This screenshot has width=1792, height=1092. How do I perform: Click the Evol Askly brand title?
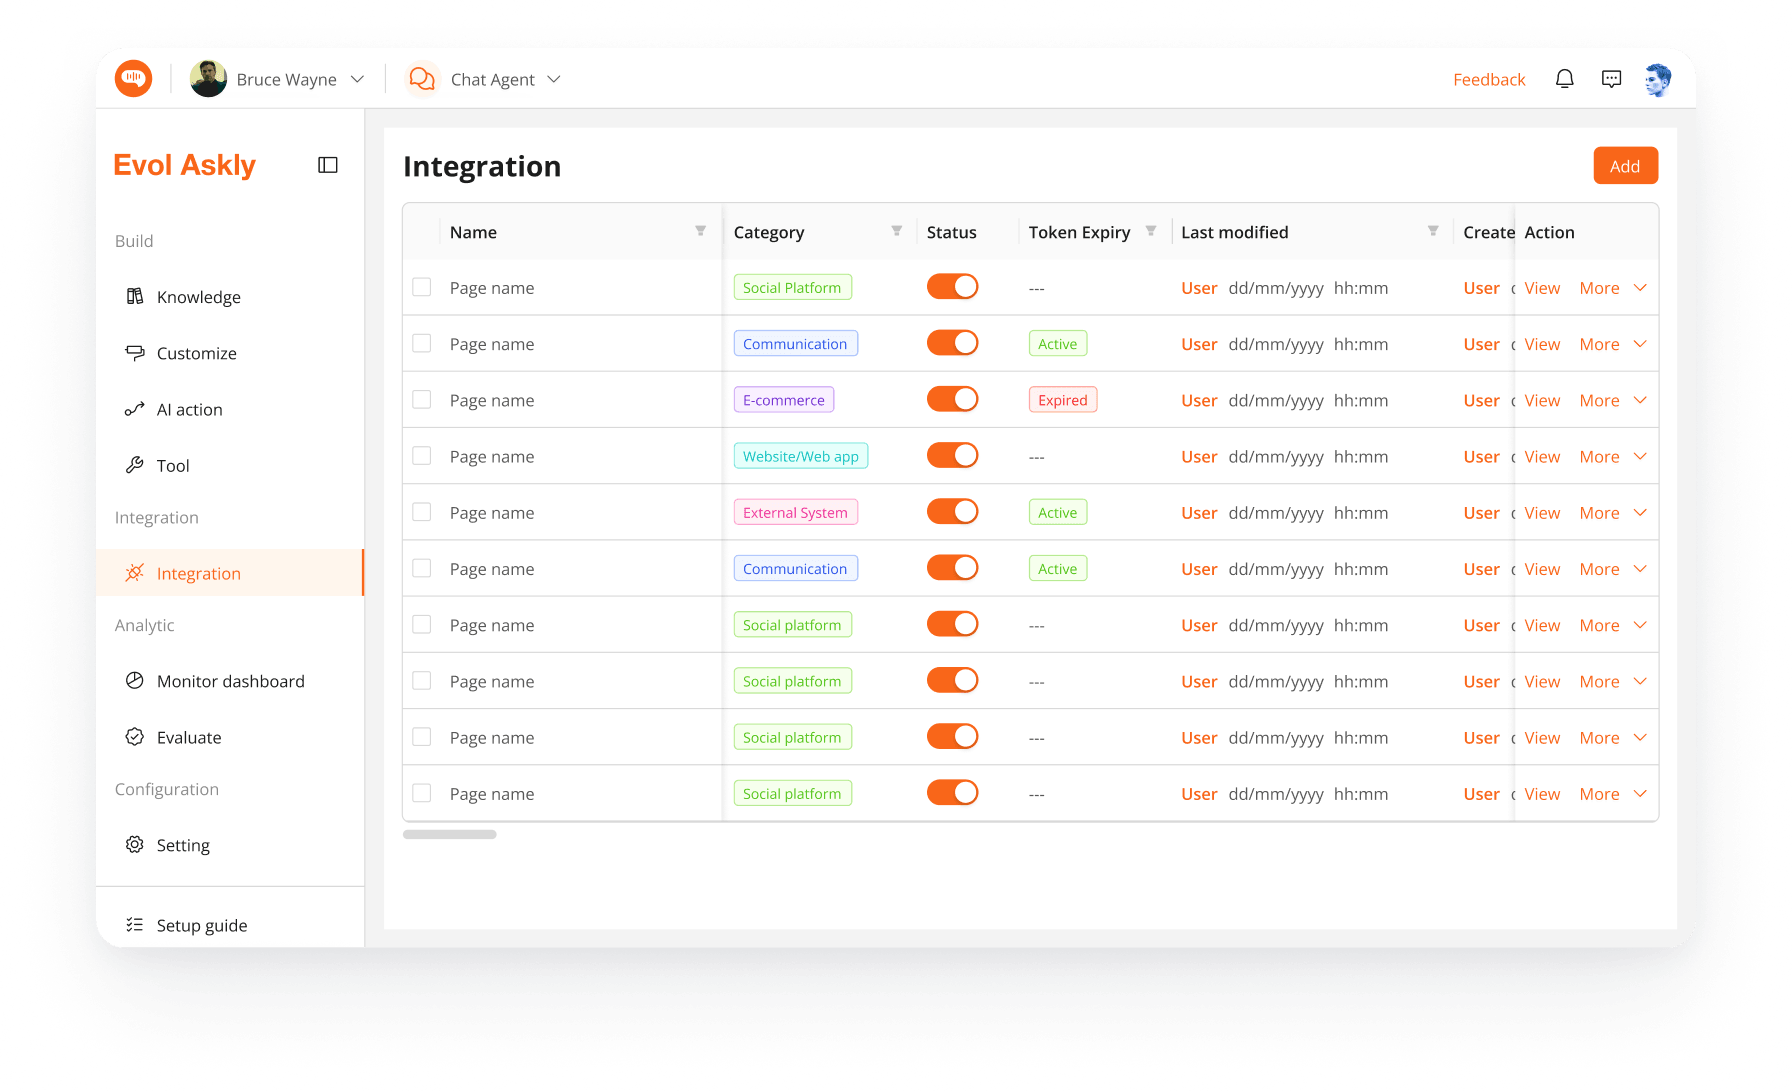coord(184,165)
